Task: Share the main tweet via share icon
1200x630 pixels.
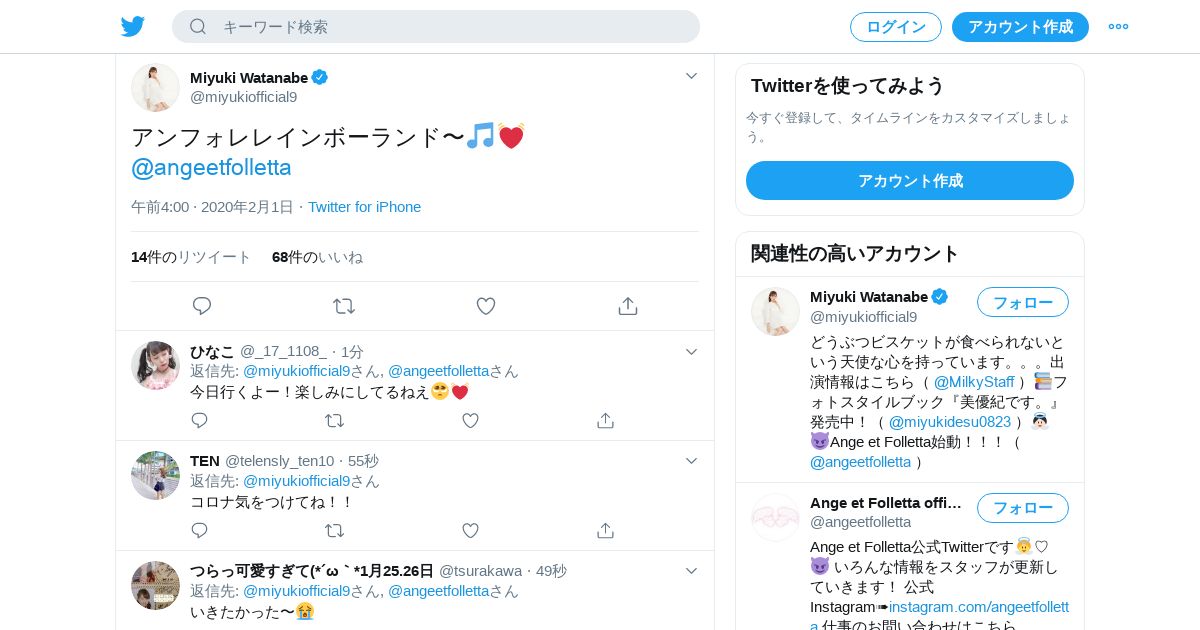Action: click(x=628, y=306)
